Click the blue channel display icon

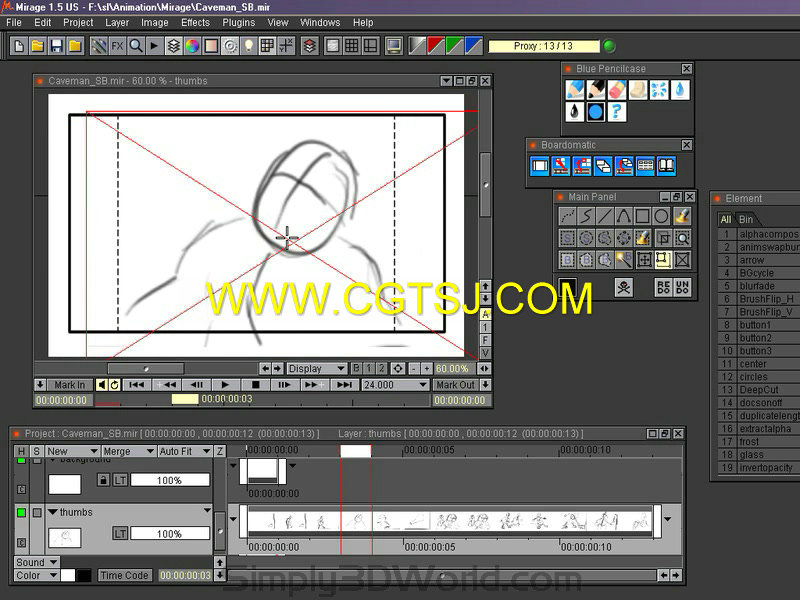tap(473, 46)
